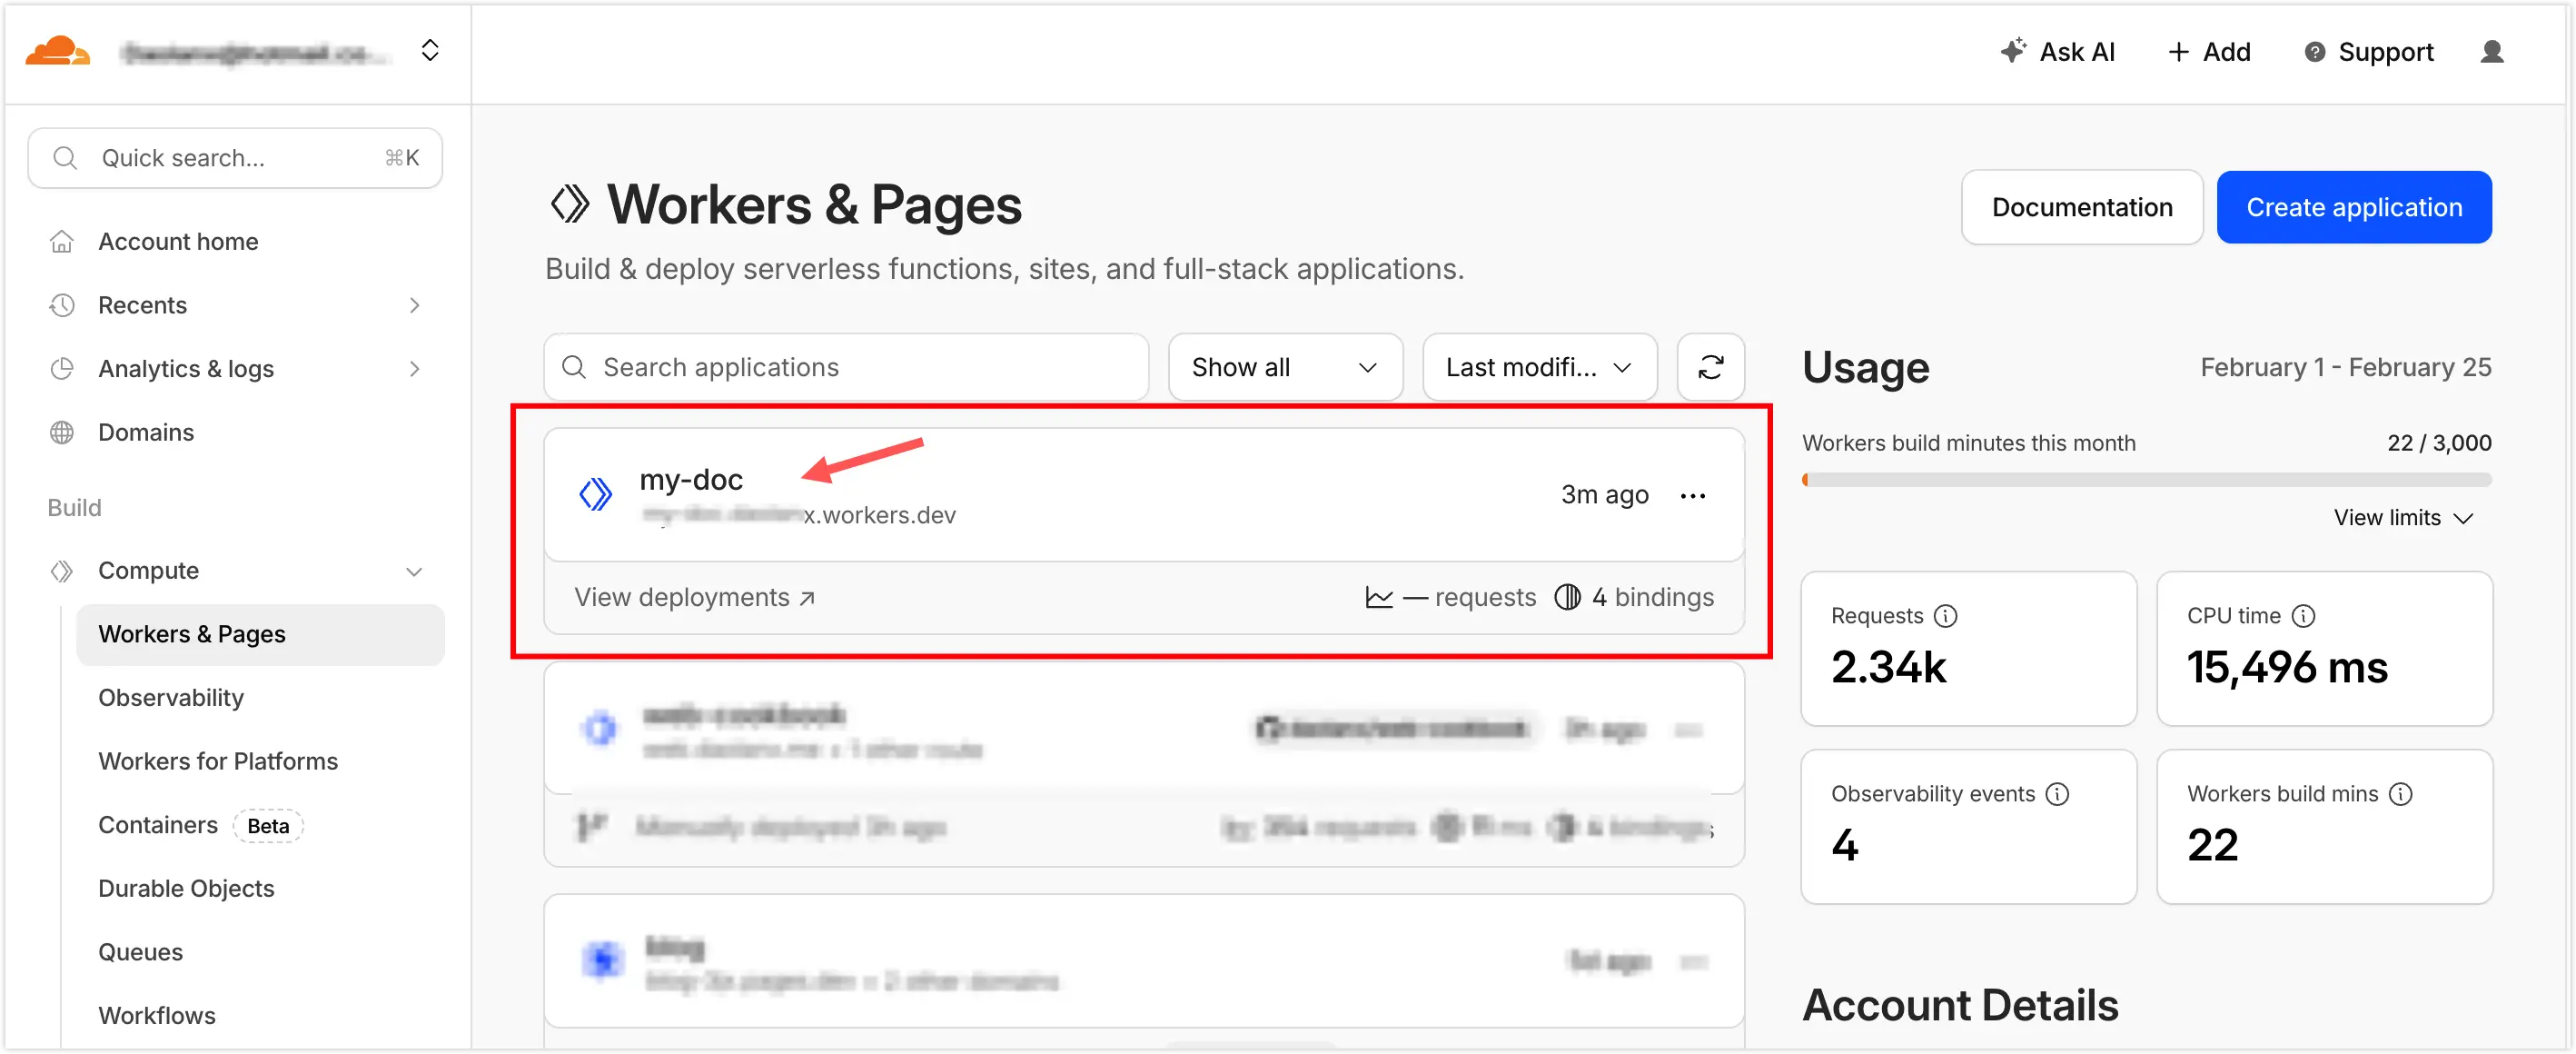Viewport: 2576px width, 1054px height.
Task: Click the Cloudflare logo icon
Action: [57, 51]
